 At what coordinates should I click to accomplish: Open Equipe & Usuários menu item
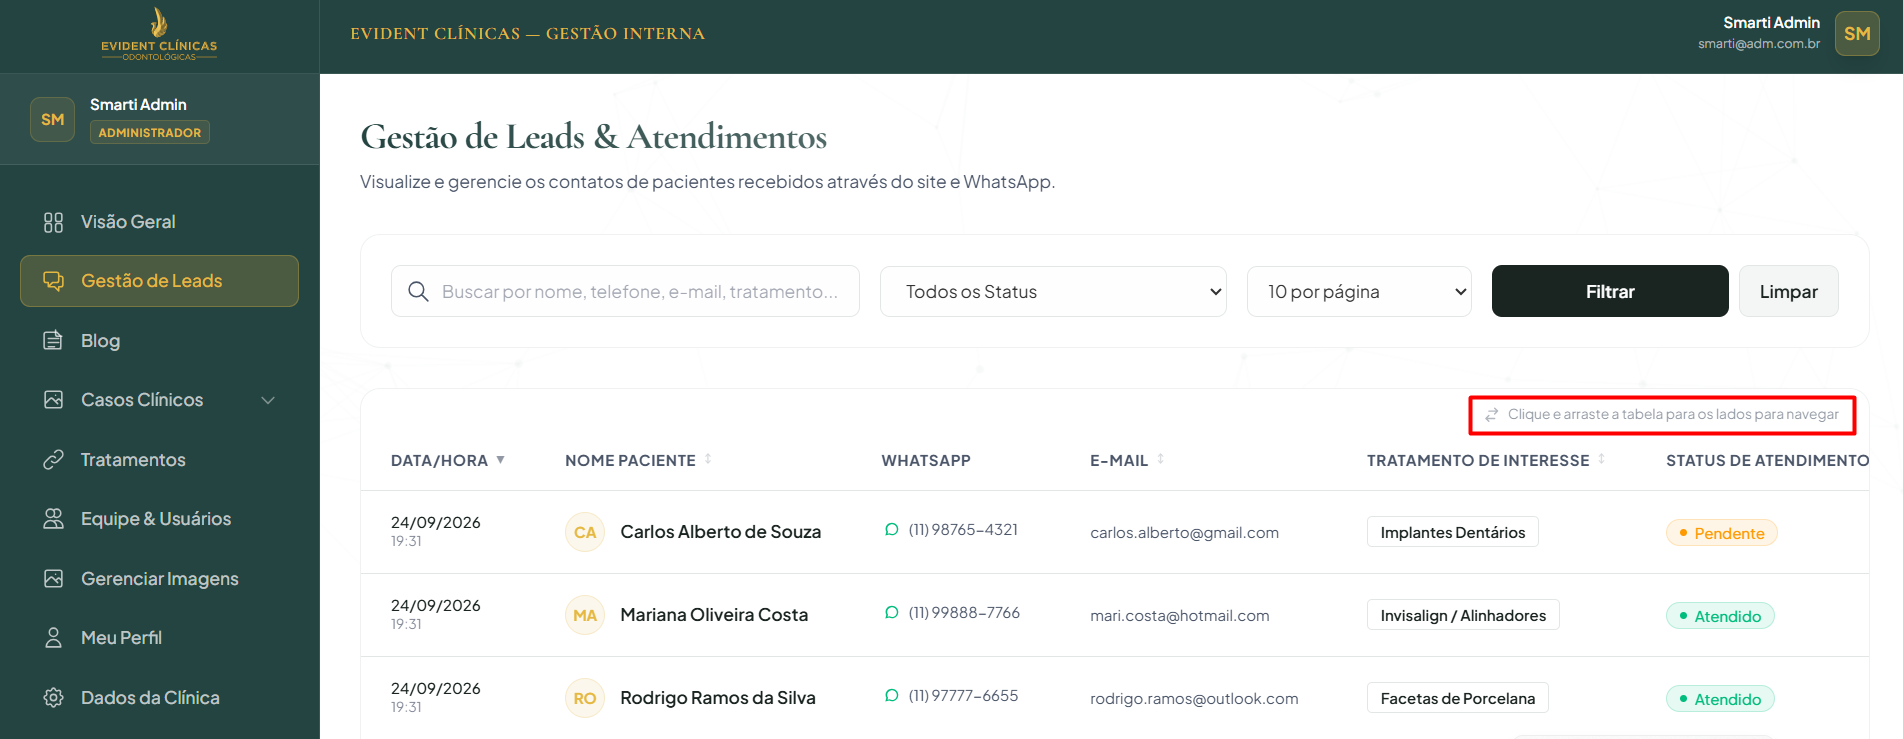coord(159,519)
